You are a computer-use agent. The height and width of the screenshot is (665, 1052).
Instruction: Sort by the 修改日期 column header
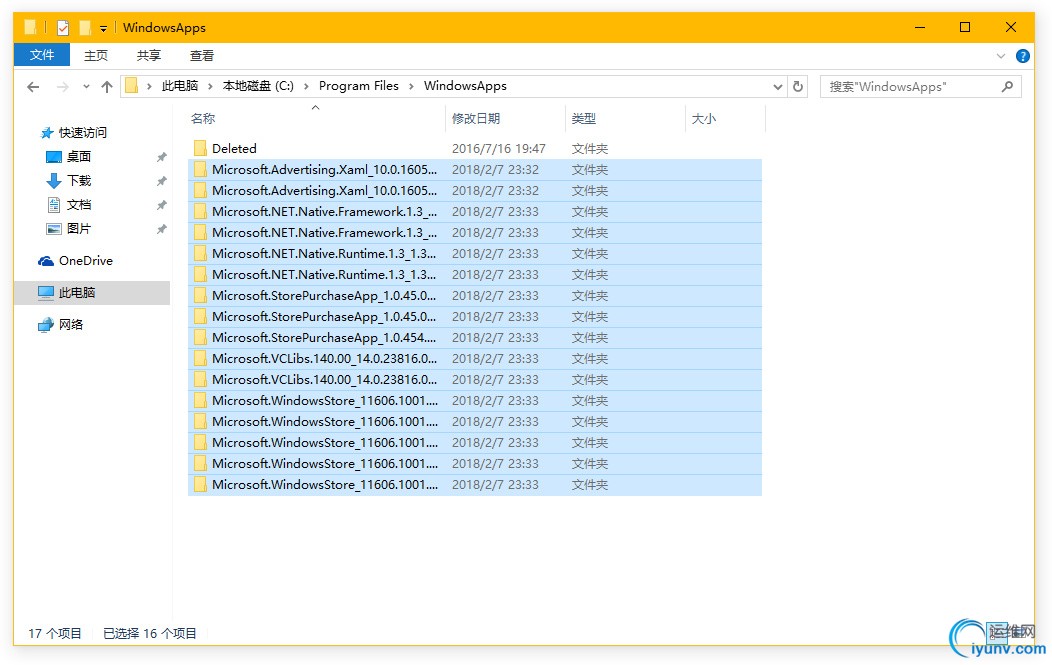[x=476, y=118]
